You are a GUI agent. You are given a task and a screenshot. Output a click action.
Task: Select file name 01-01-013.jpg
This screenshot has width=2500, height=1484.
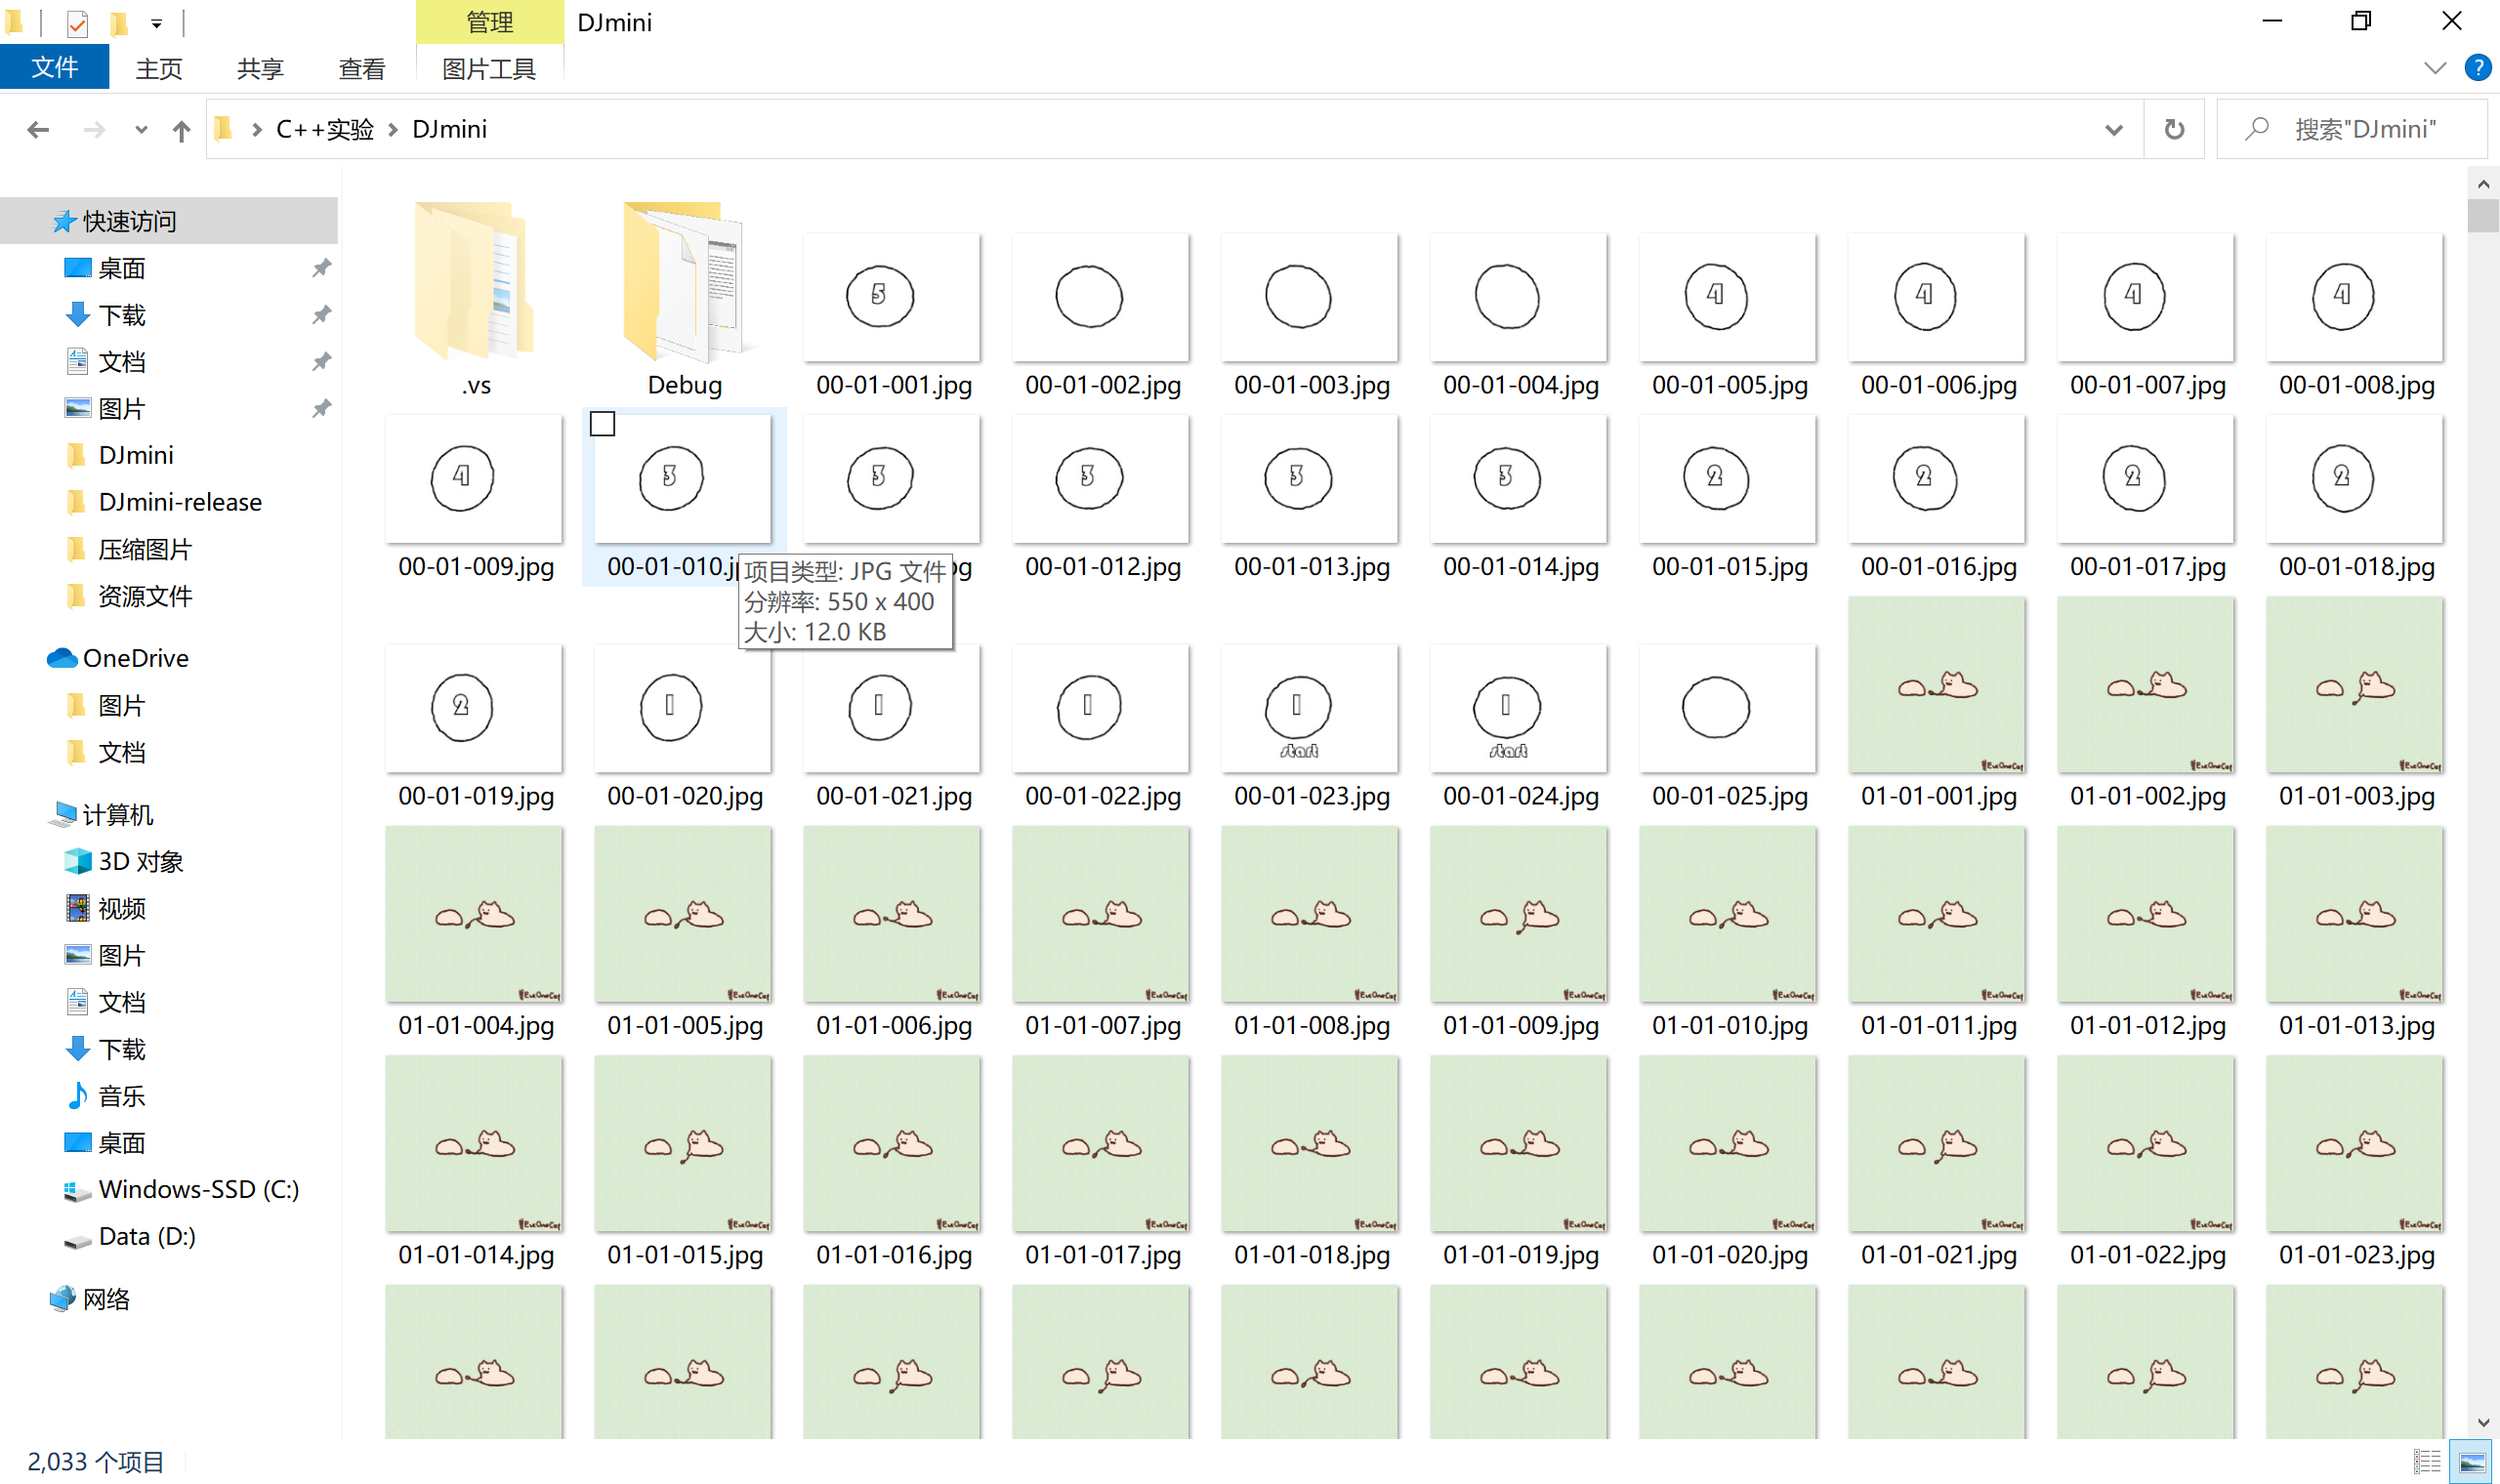[x=2356, y=1025]
